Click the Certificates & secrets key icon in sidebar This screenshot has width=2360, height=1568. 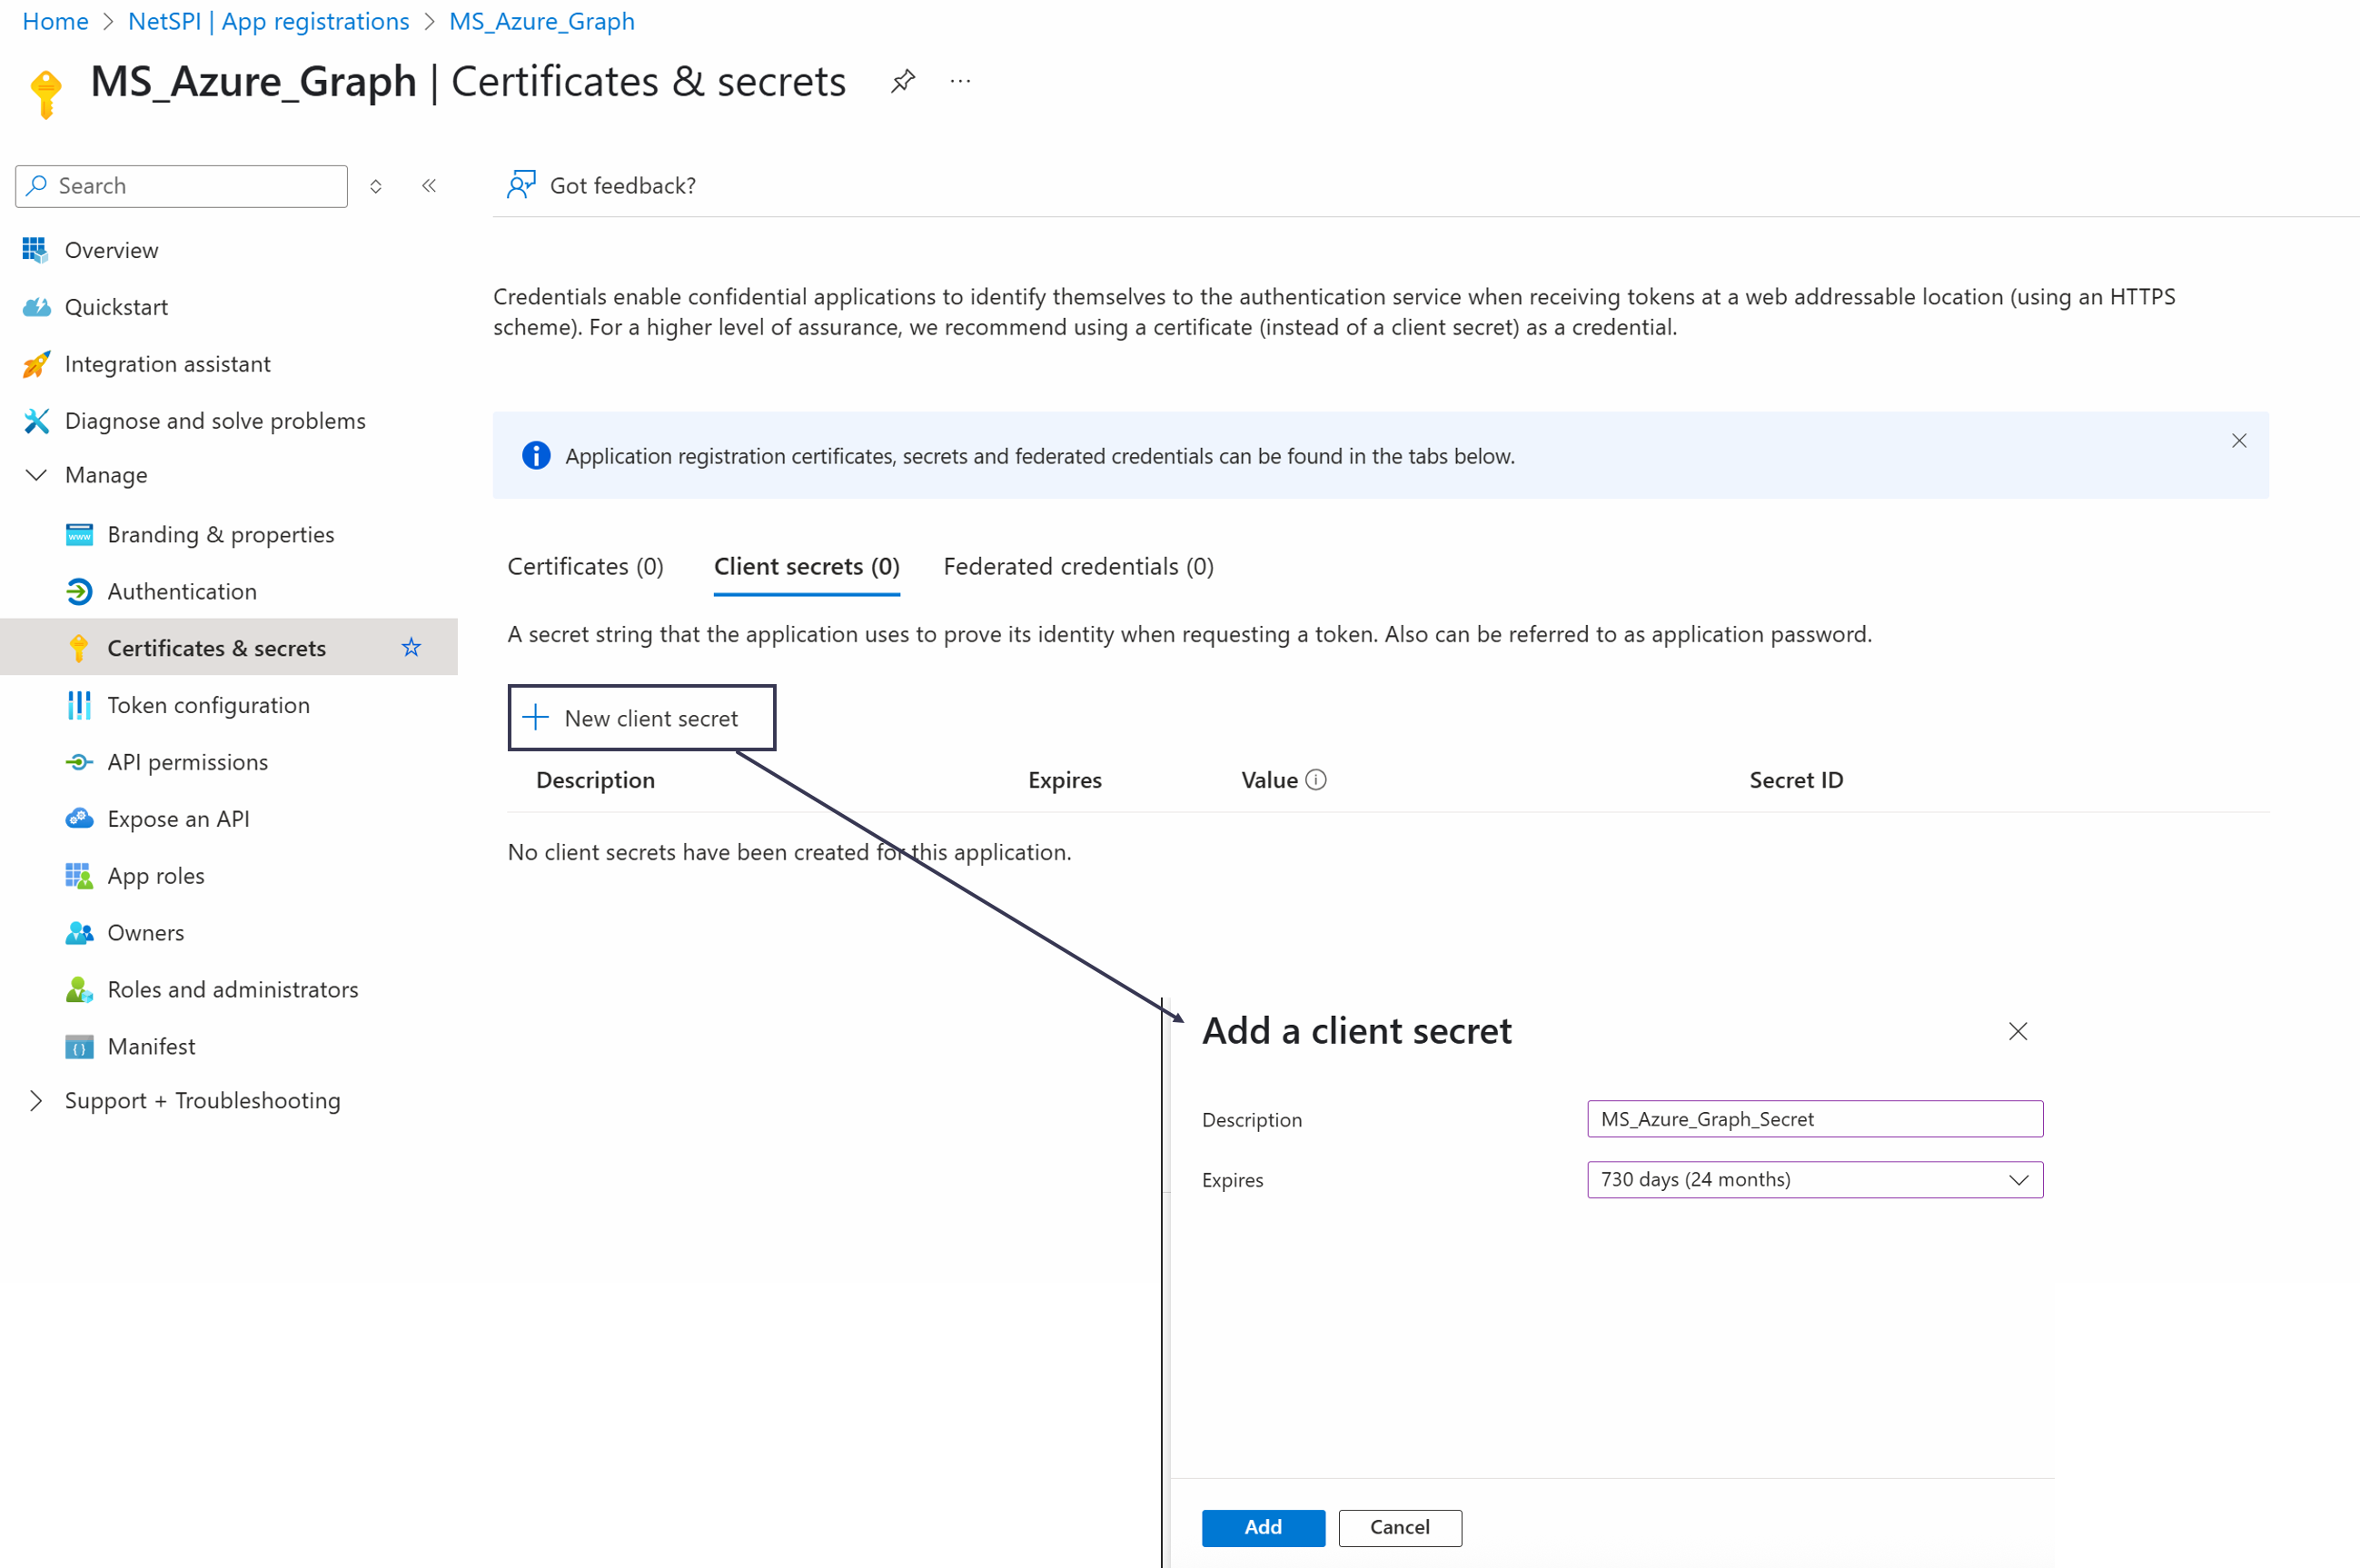click(79, 649)
